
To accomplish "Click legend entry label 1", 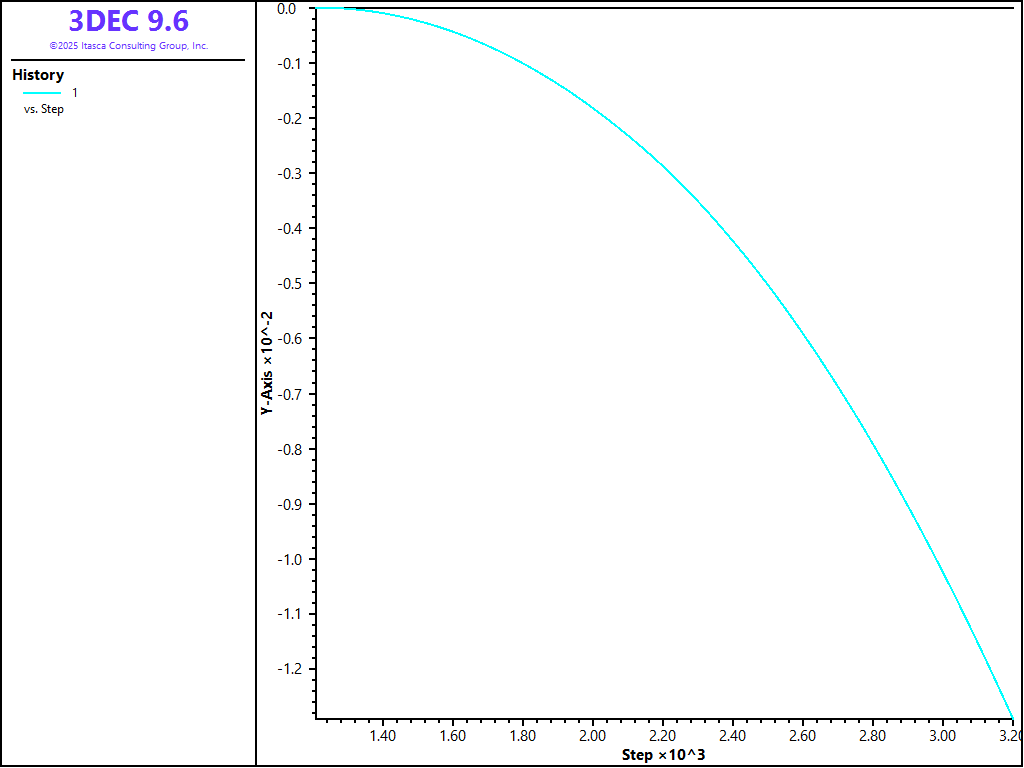I will click(x=75, y=93).
